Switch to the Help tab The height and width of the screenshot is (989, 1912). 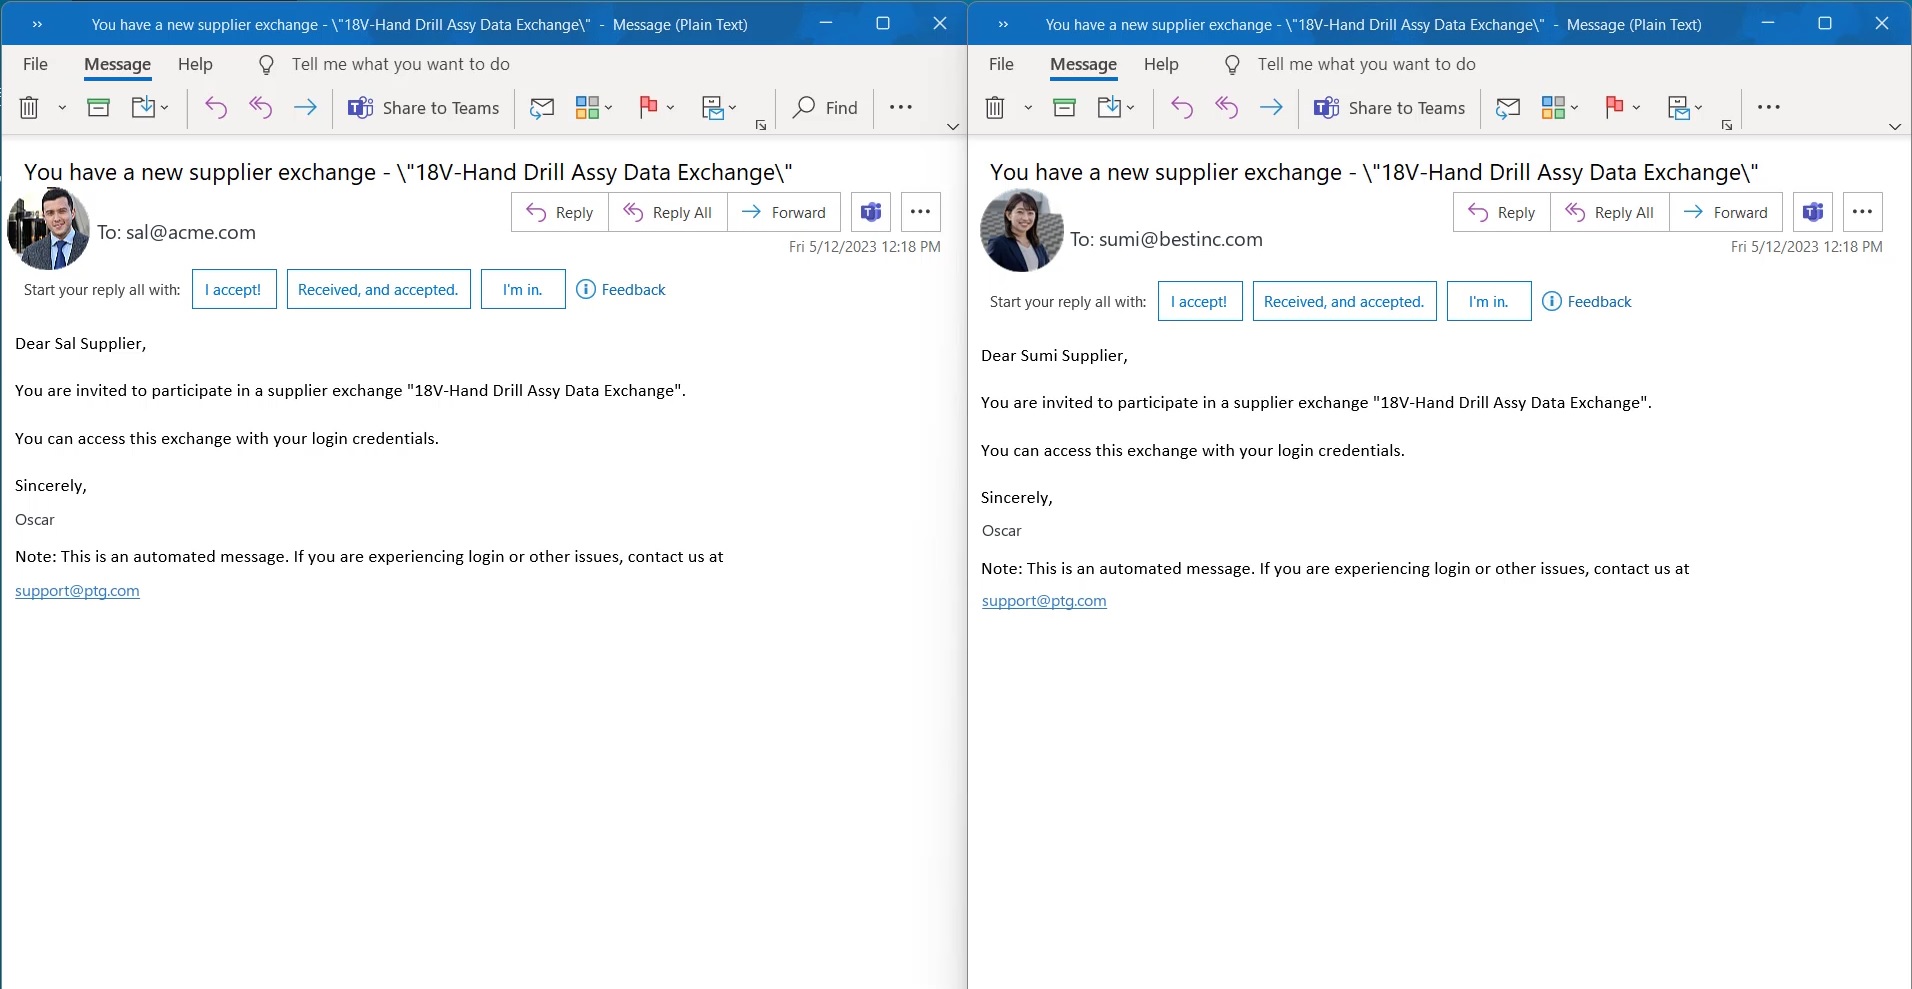pyautogui.click(x=195, y=64)
